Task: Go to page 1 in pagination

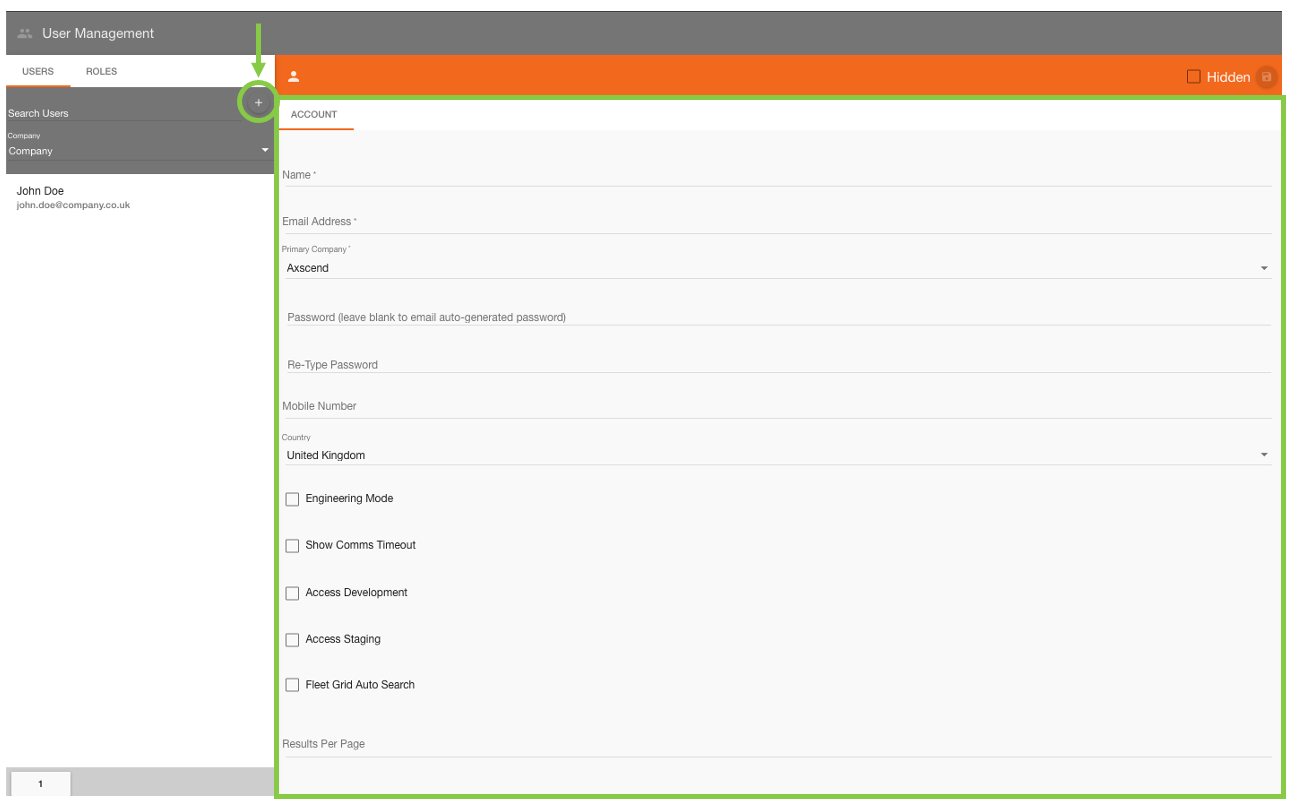Action: tap(40, 784)
